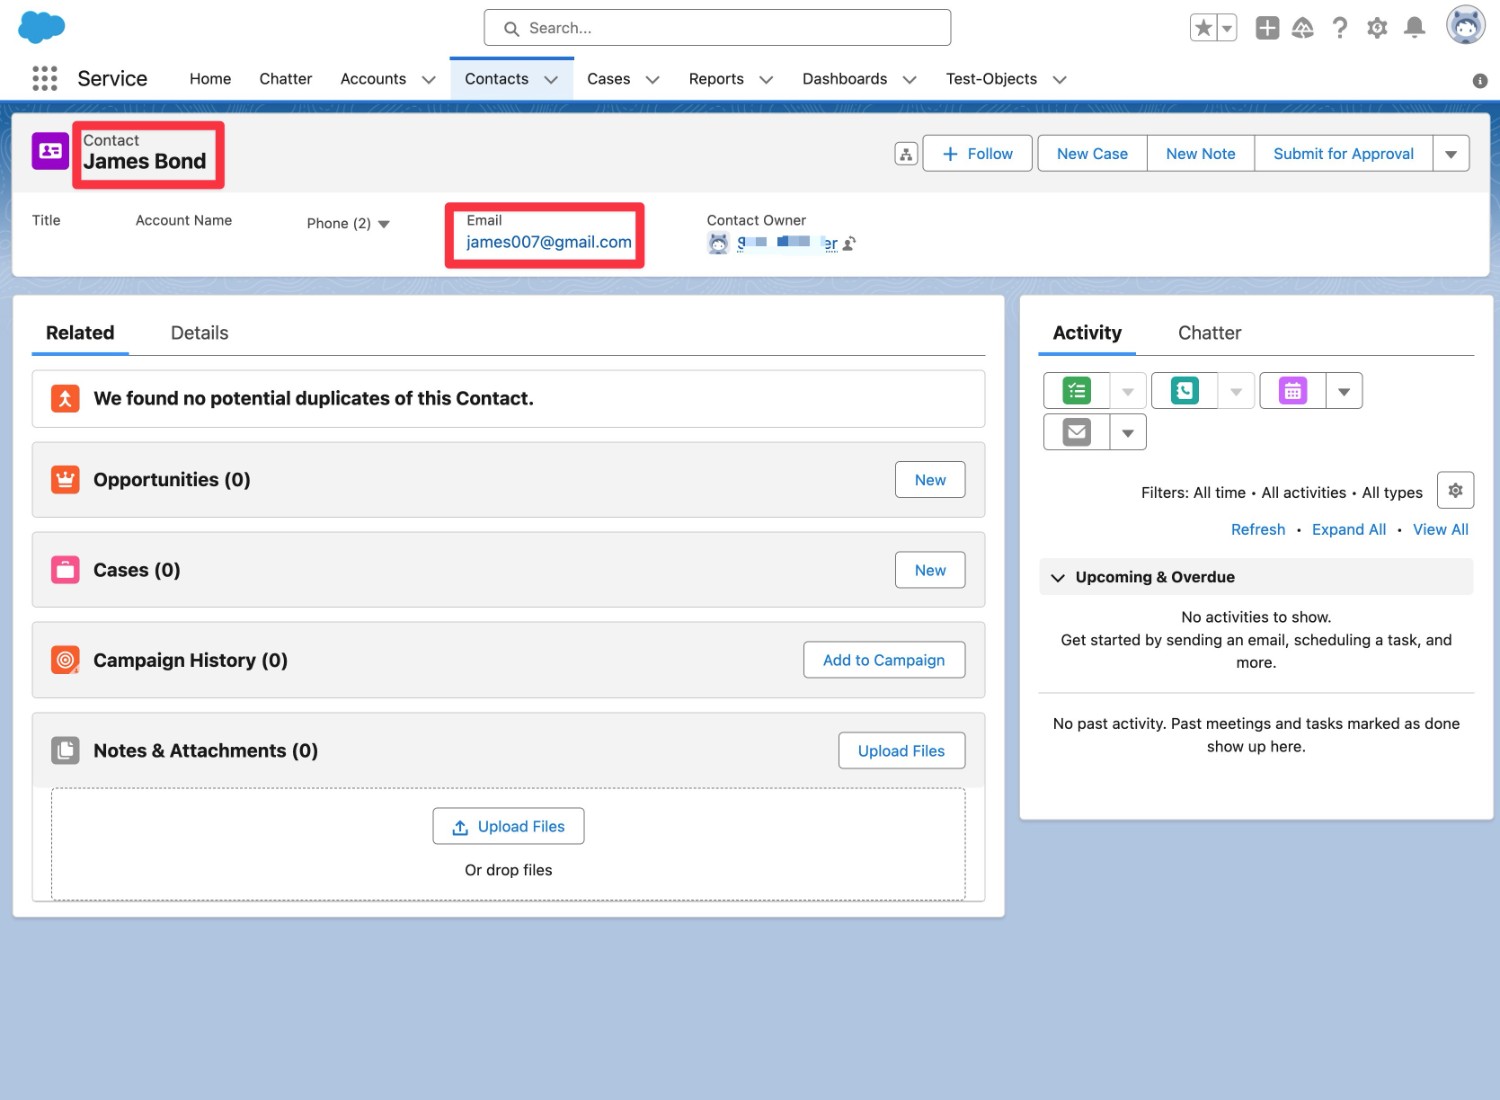Open the Help question mark icon
This screenshot has width=1500, height=1100.
point(1340,28)
